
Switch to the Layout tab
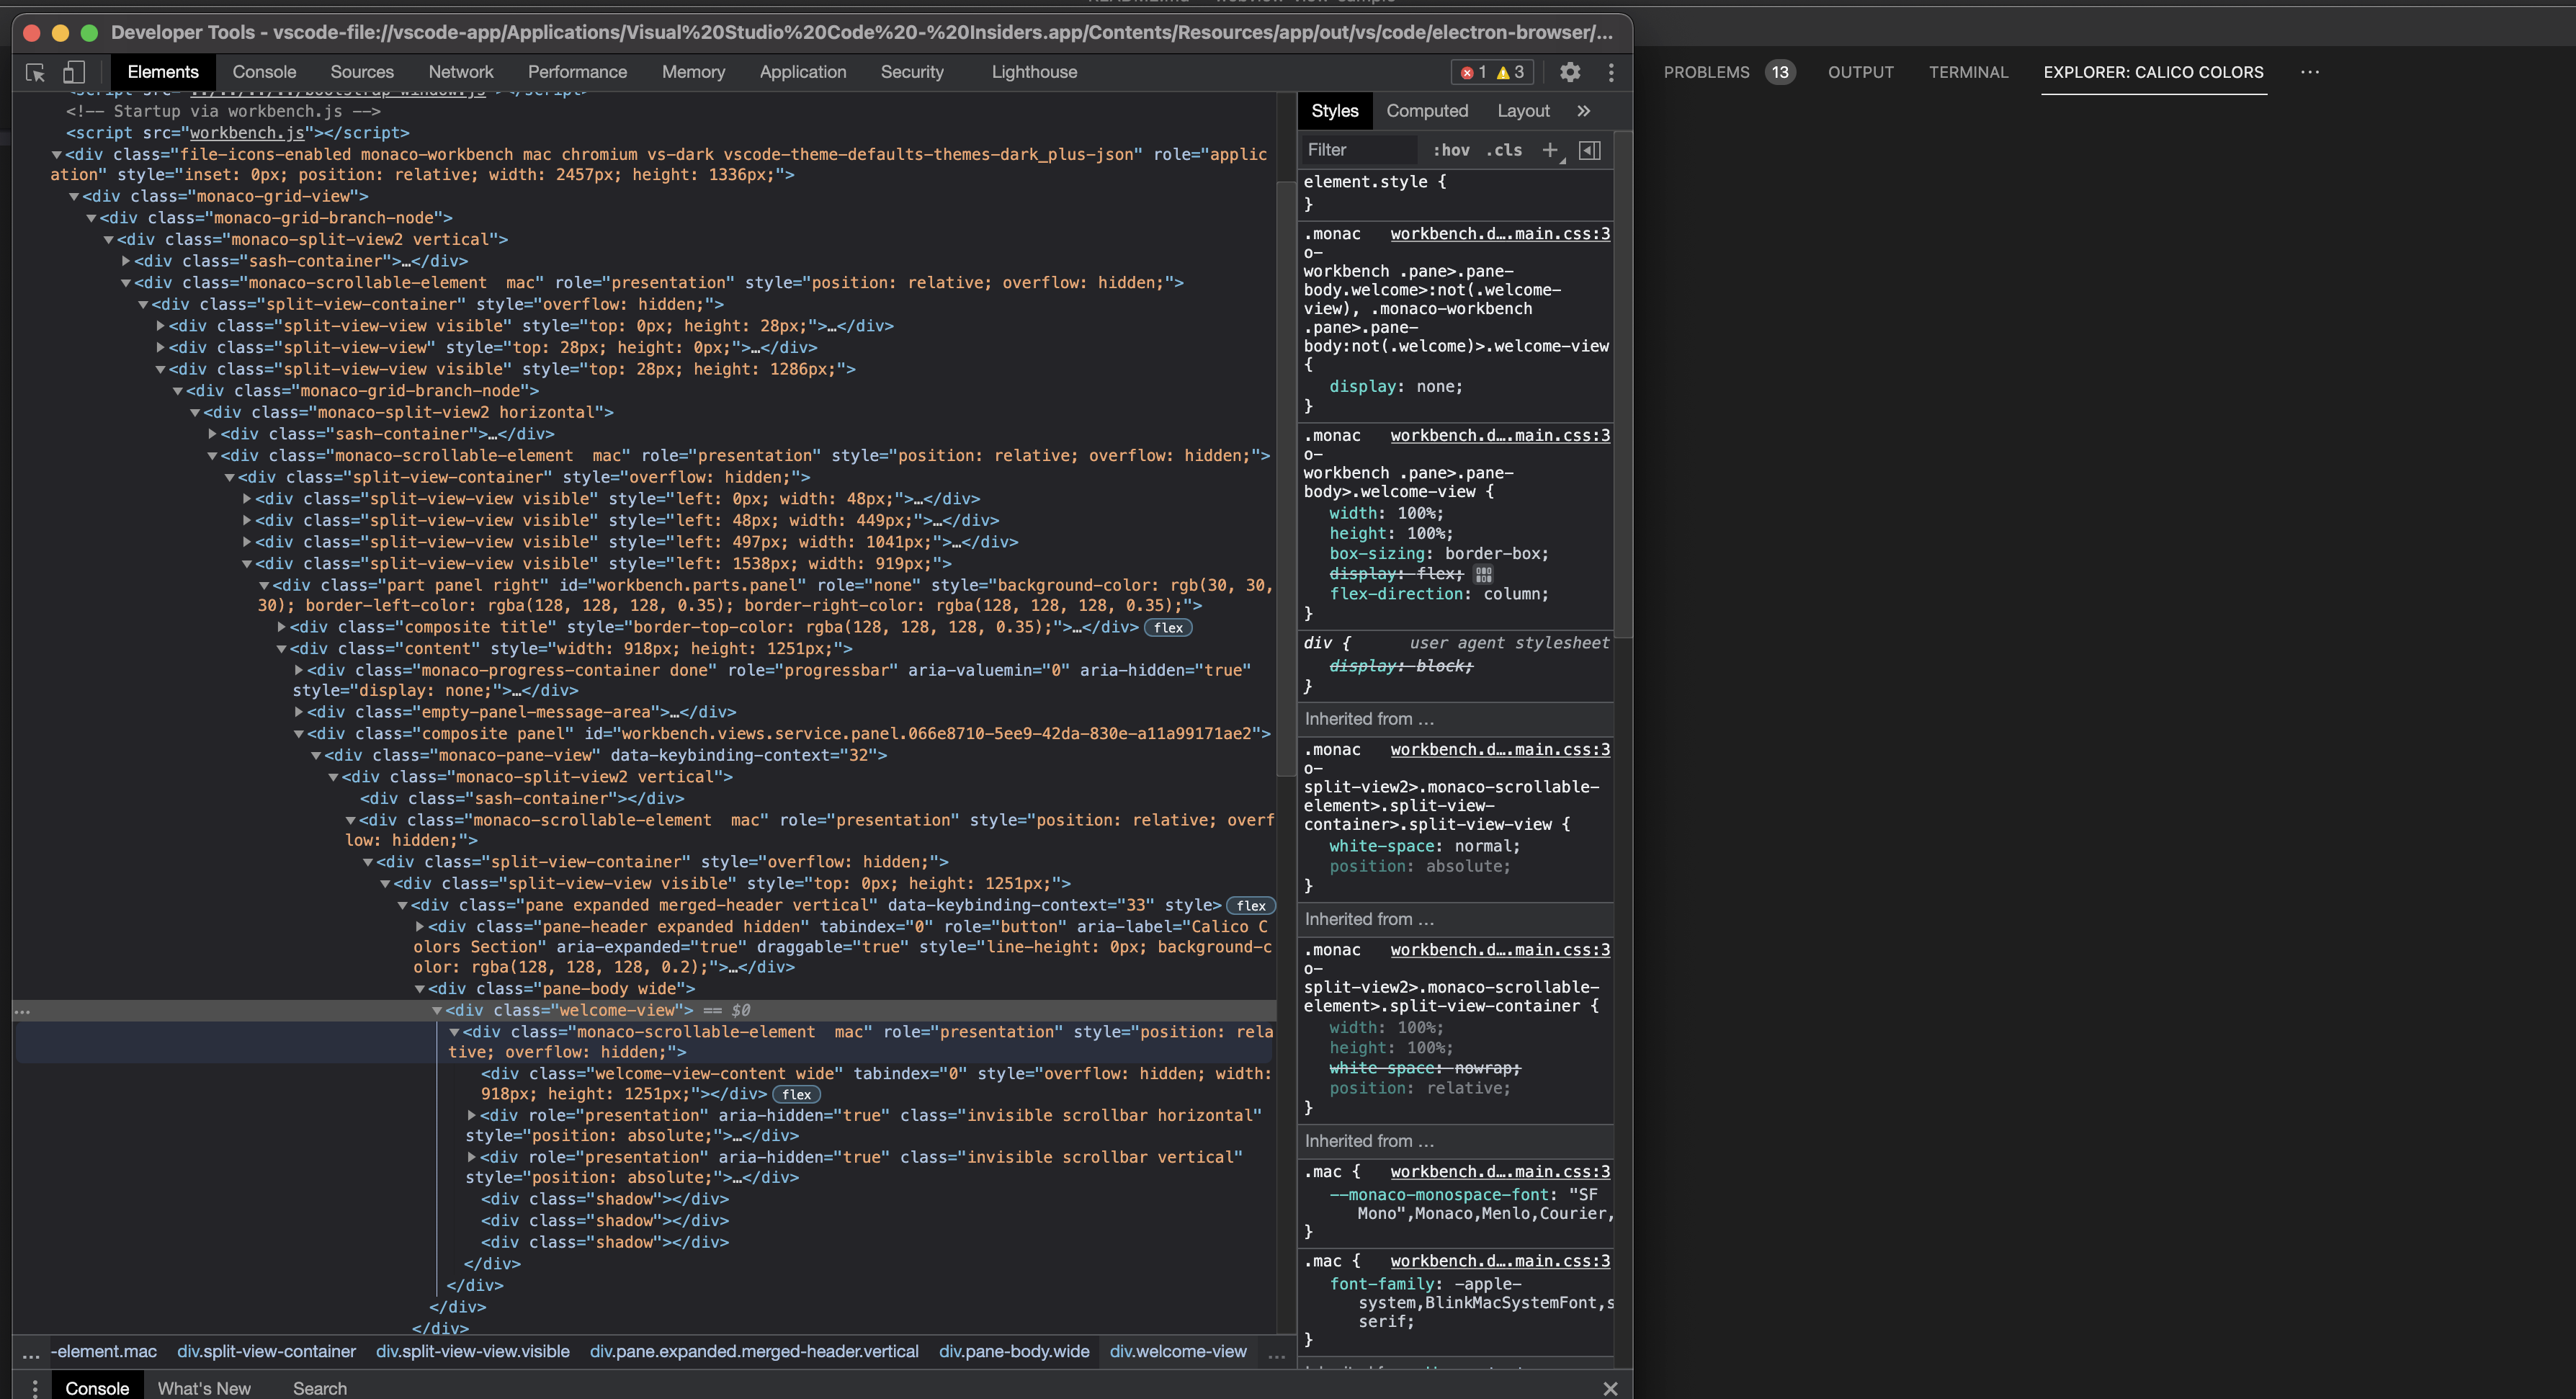pos(1523,111)
